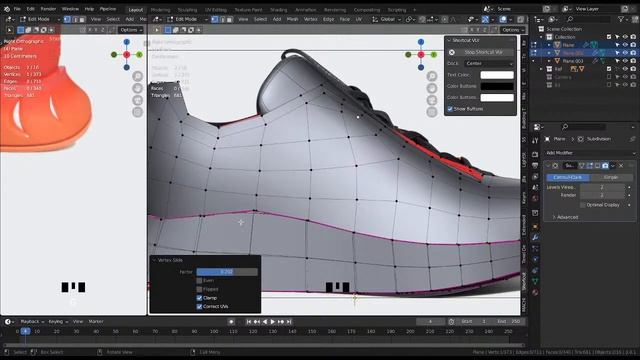Select Plane.003 in the outliner
Viewport: 640px width, 360px height.
pos(573,61)
